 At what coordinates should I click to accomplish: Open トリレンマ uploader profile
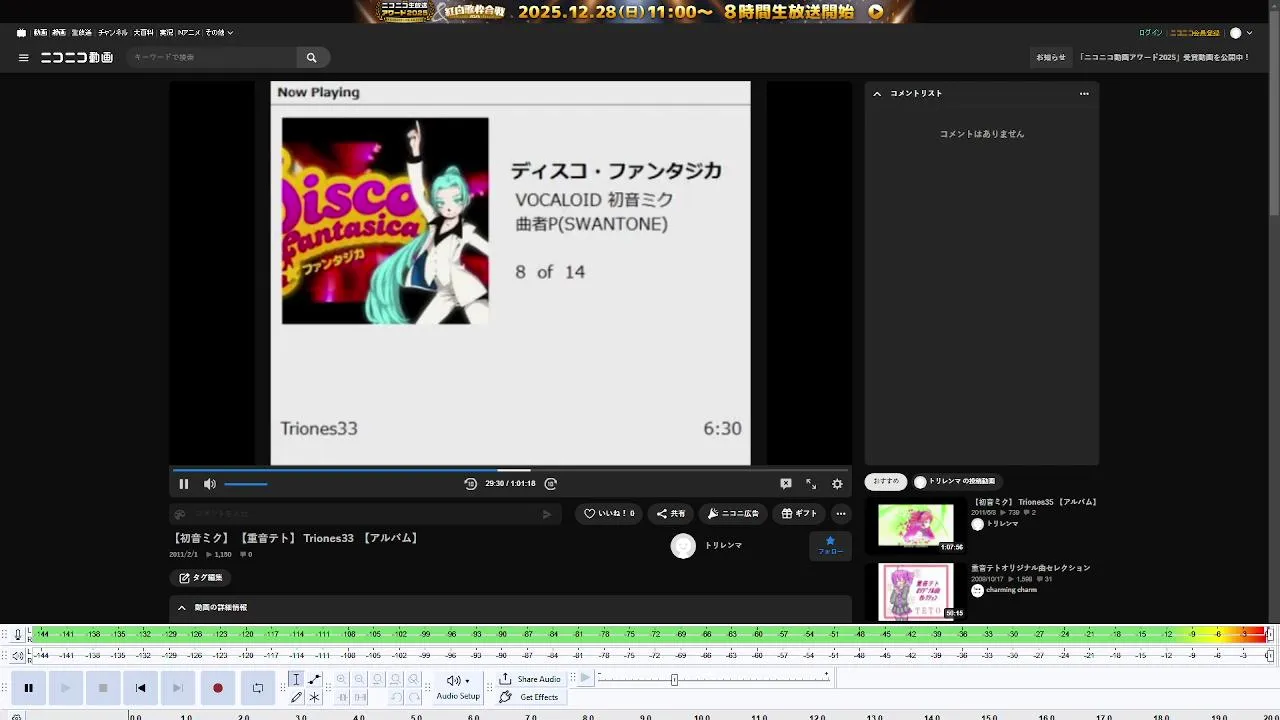pyautogui.click(x=723, y=546)
